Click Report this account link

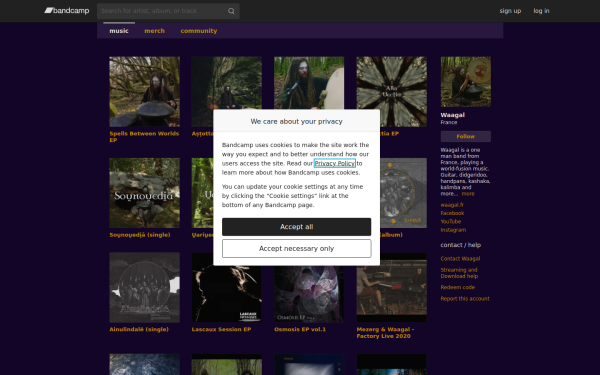[x=465, y=298]
